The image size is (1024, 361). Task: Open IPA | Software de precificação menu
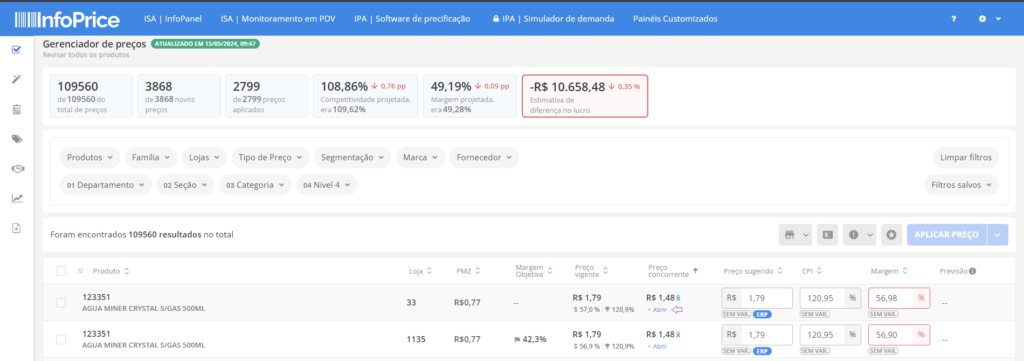coord(412,19)
